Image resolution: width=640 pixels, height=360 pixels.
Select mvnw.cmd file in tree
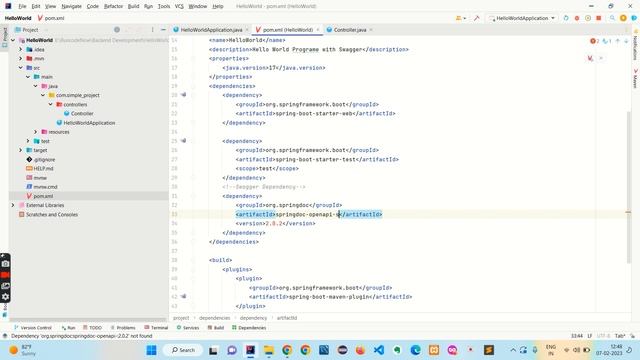[x=42, y=187]
